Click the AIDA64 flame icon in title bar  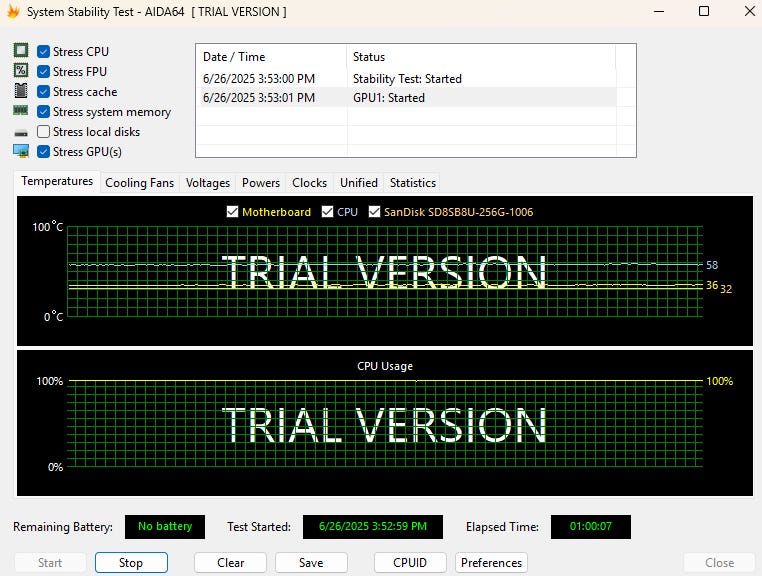(x=13, y=12)
